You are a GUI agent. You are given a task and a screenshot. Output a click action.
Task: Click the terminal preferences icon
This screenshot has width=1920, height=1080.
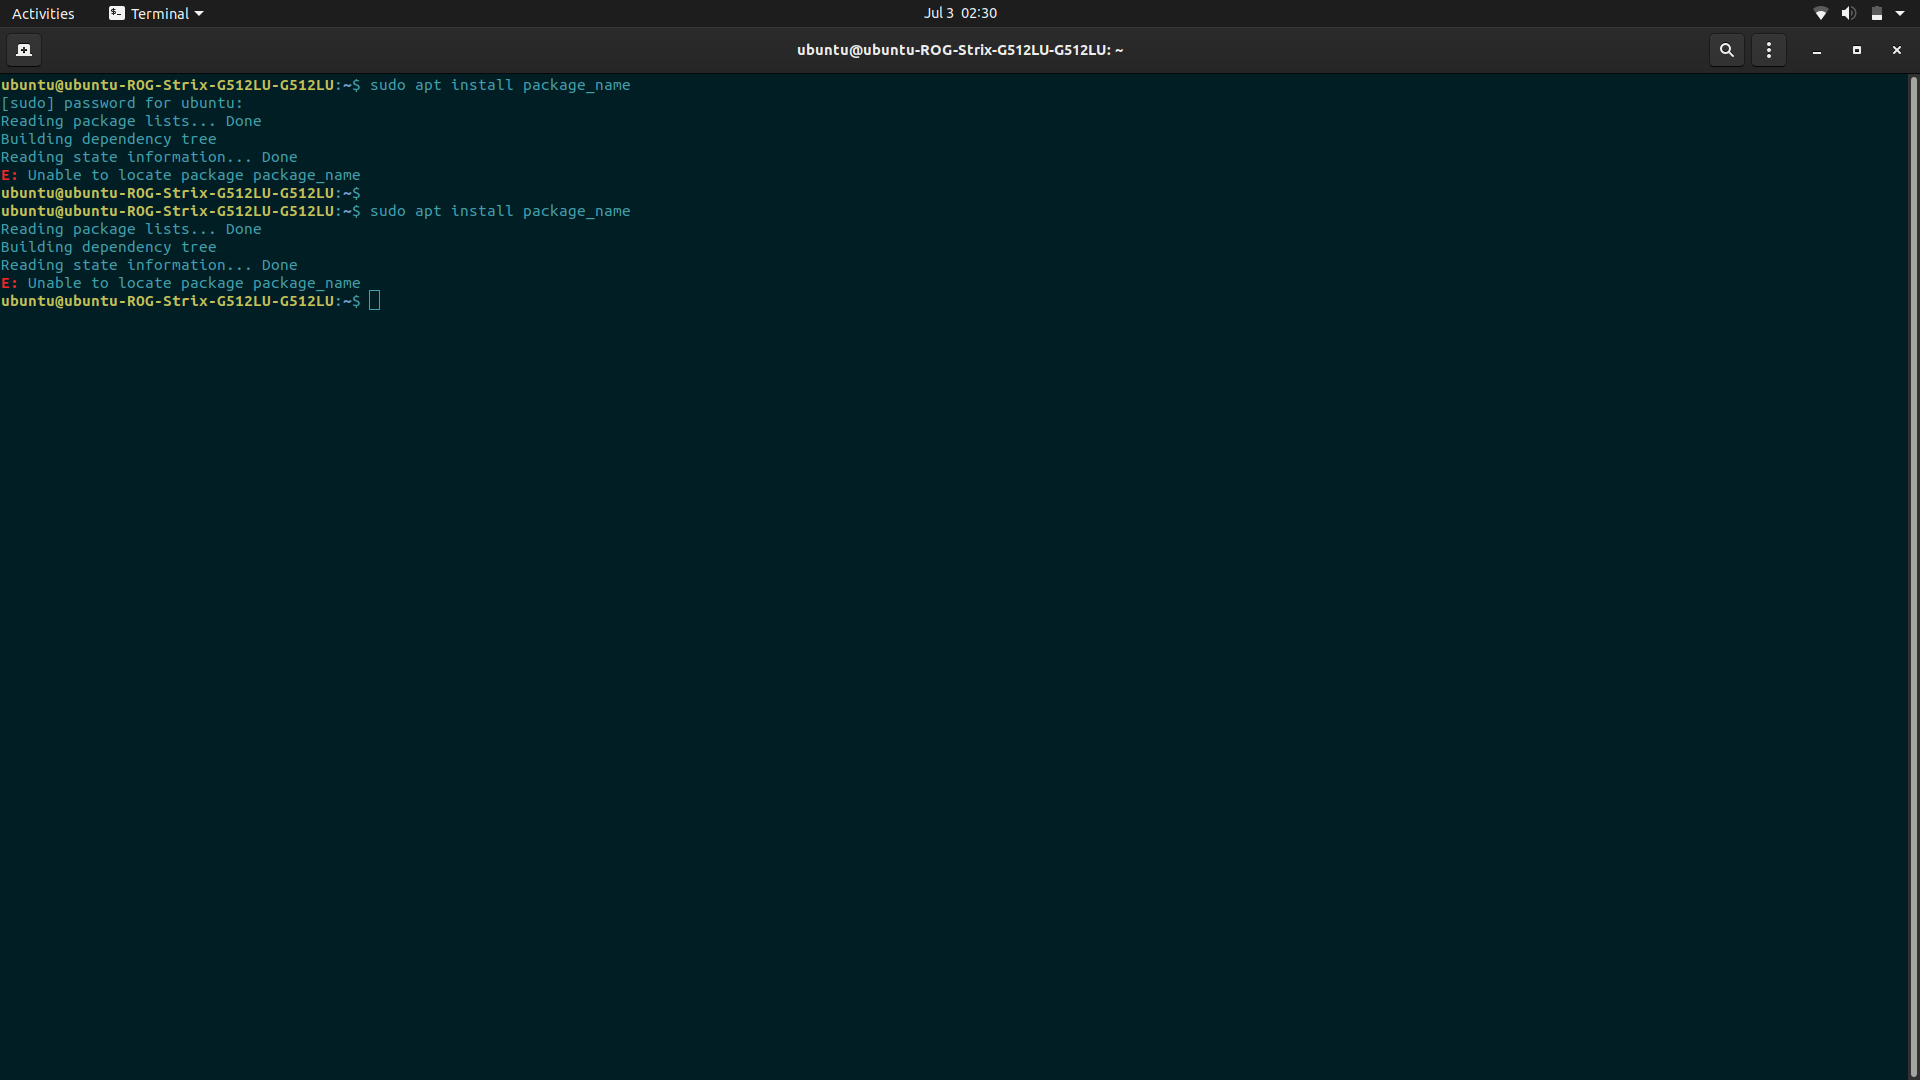[x=1768, y=50]
